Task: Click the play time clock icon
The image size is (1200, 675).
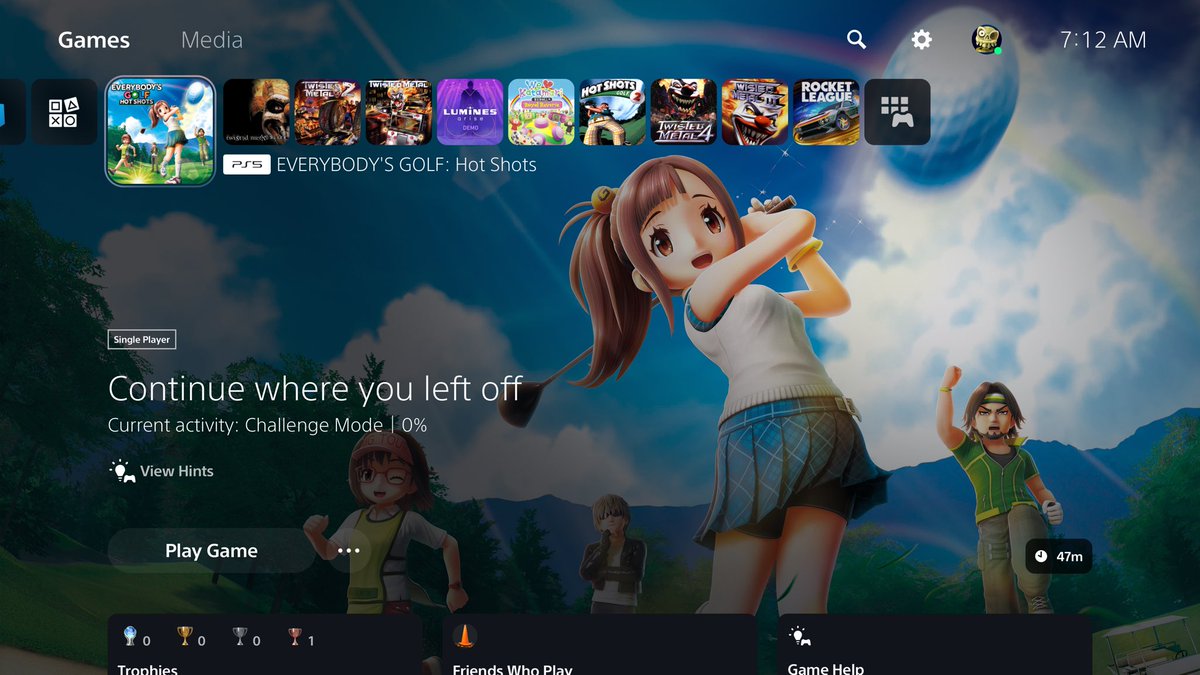Action: pyautogui.click(x=1041, y=556)
